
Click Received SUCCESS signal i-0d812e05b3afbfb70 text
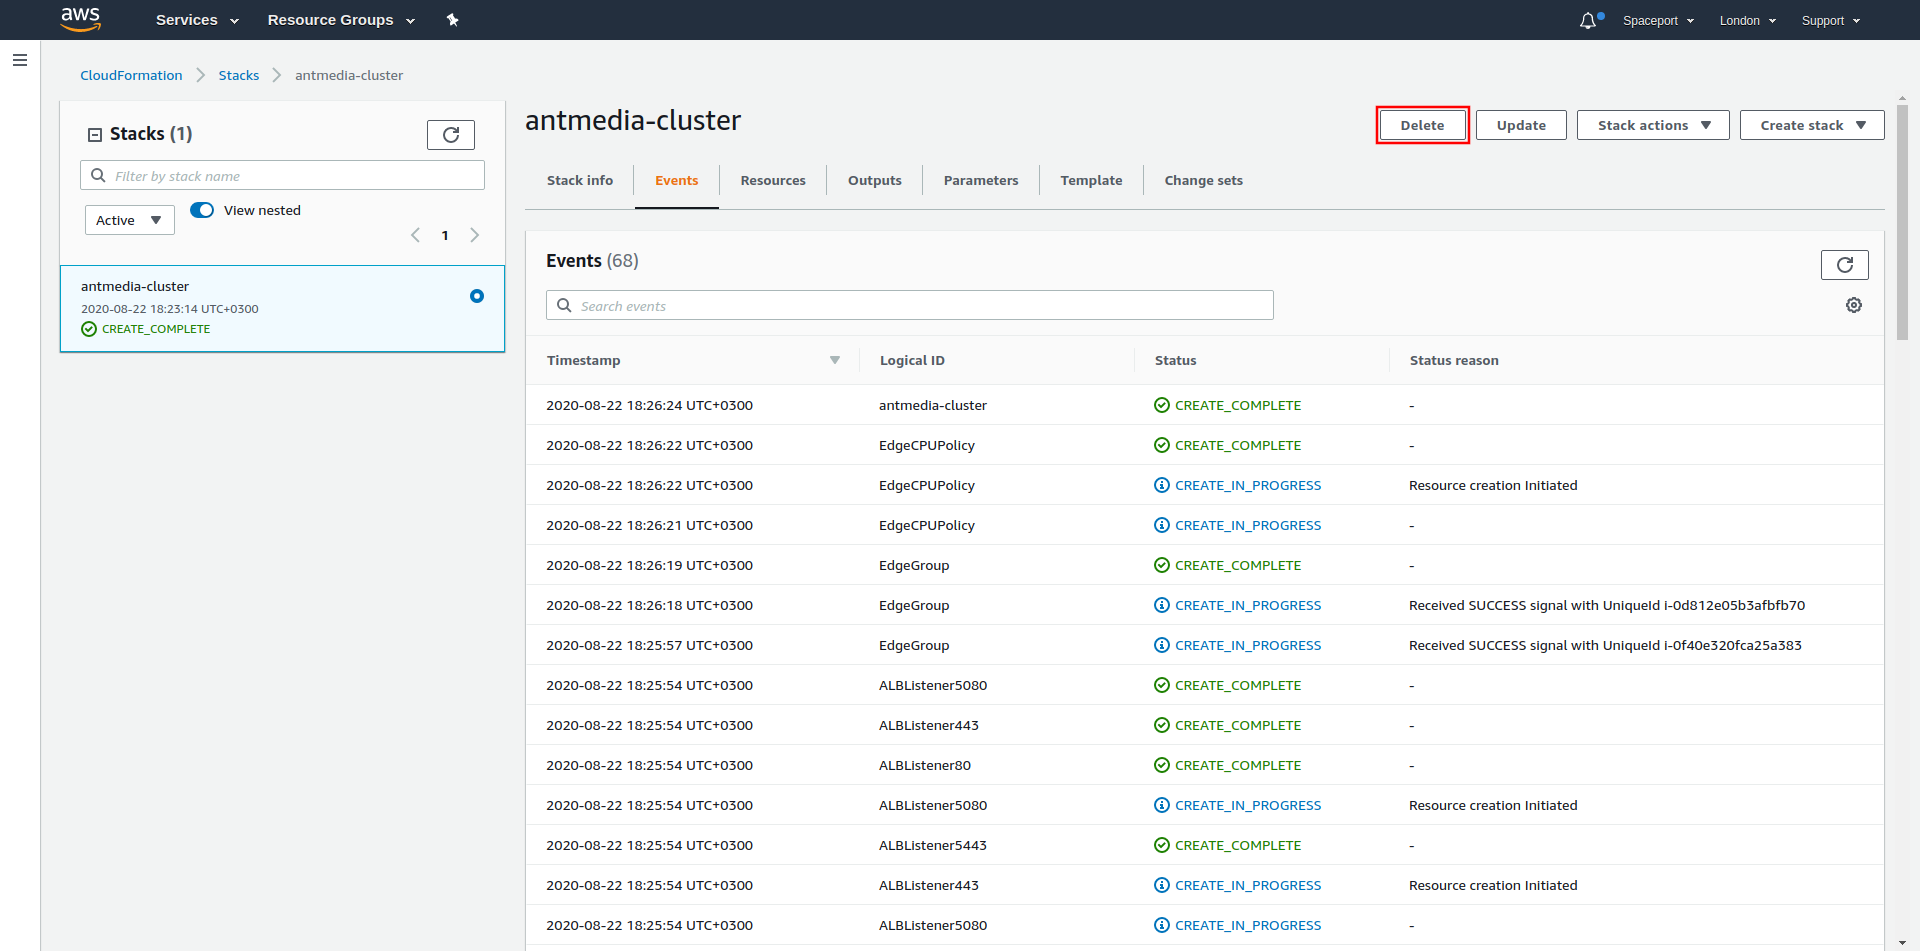[1607, 605]
